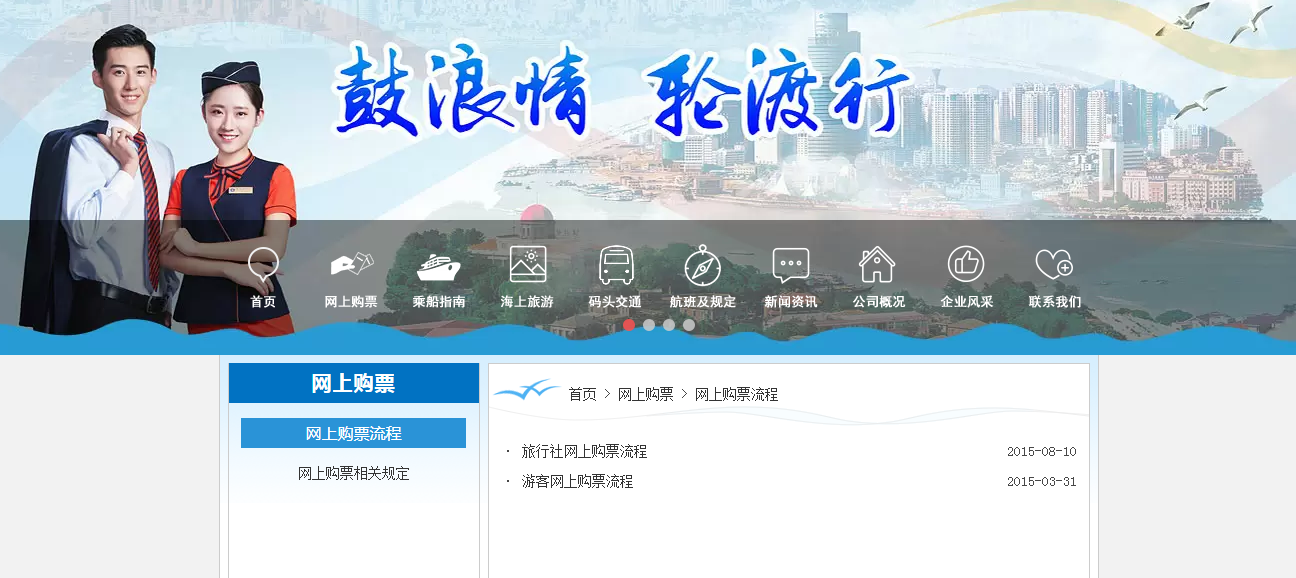Switch banner using the last carousel dot

pos(690,325)
